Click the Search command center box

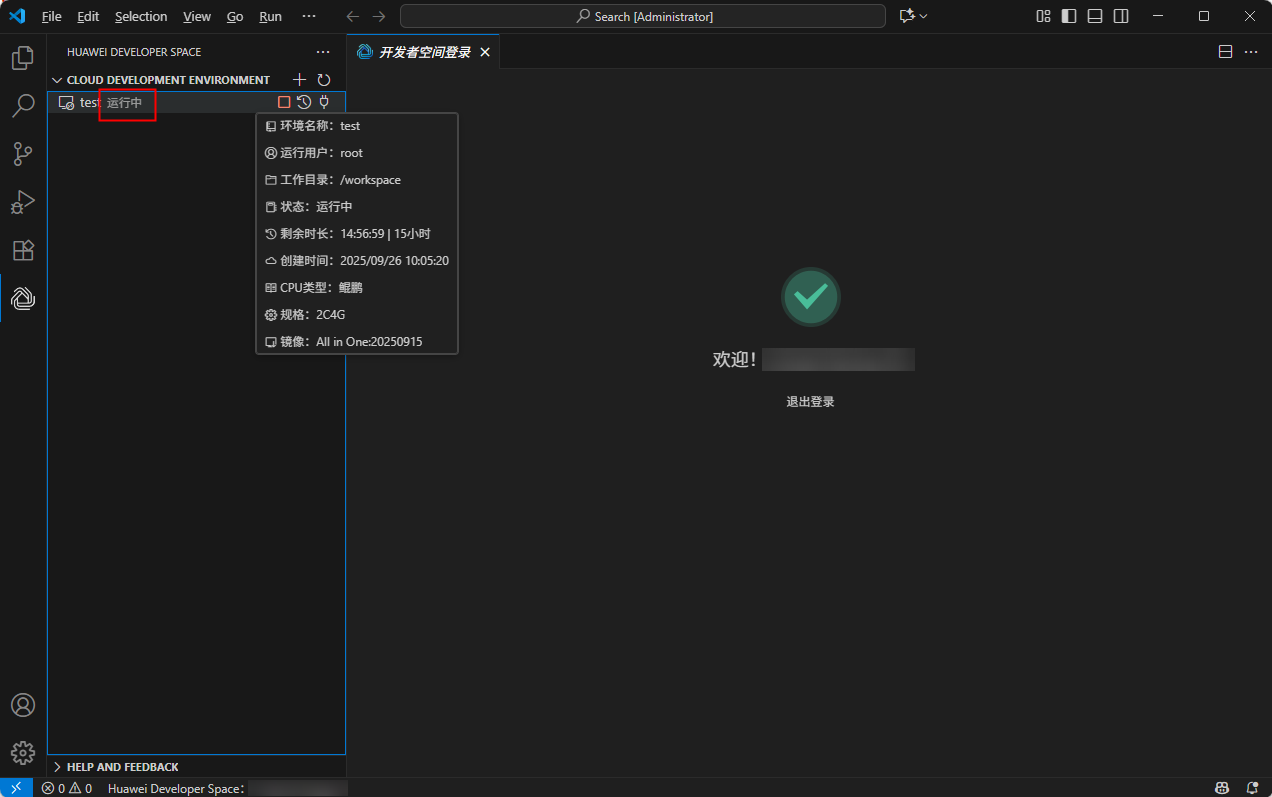pyautogui.click(x=643, y=17)
